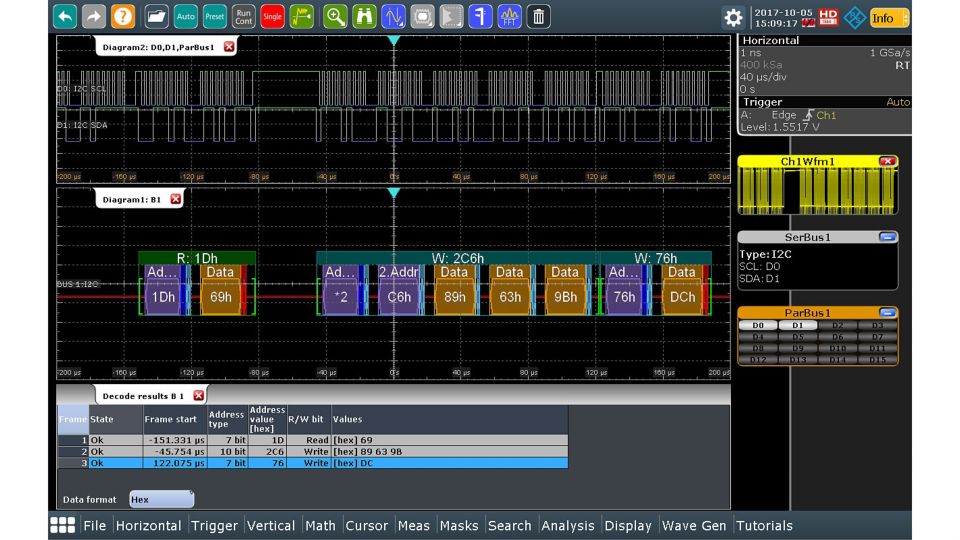The height and width of the screenshot is (540, 960).
Task: Open the Horizontal menu
Action: tap(148, 525)
